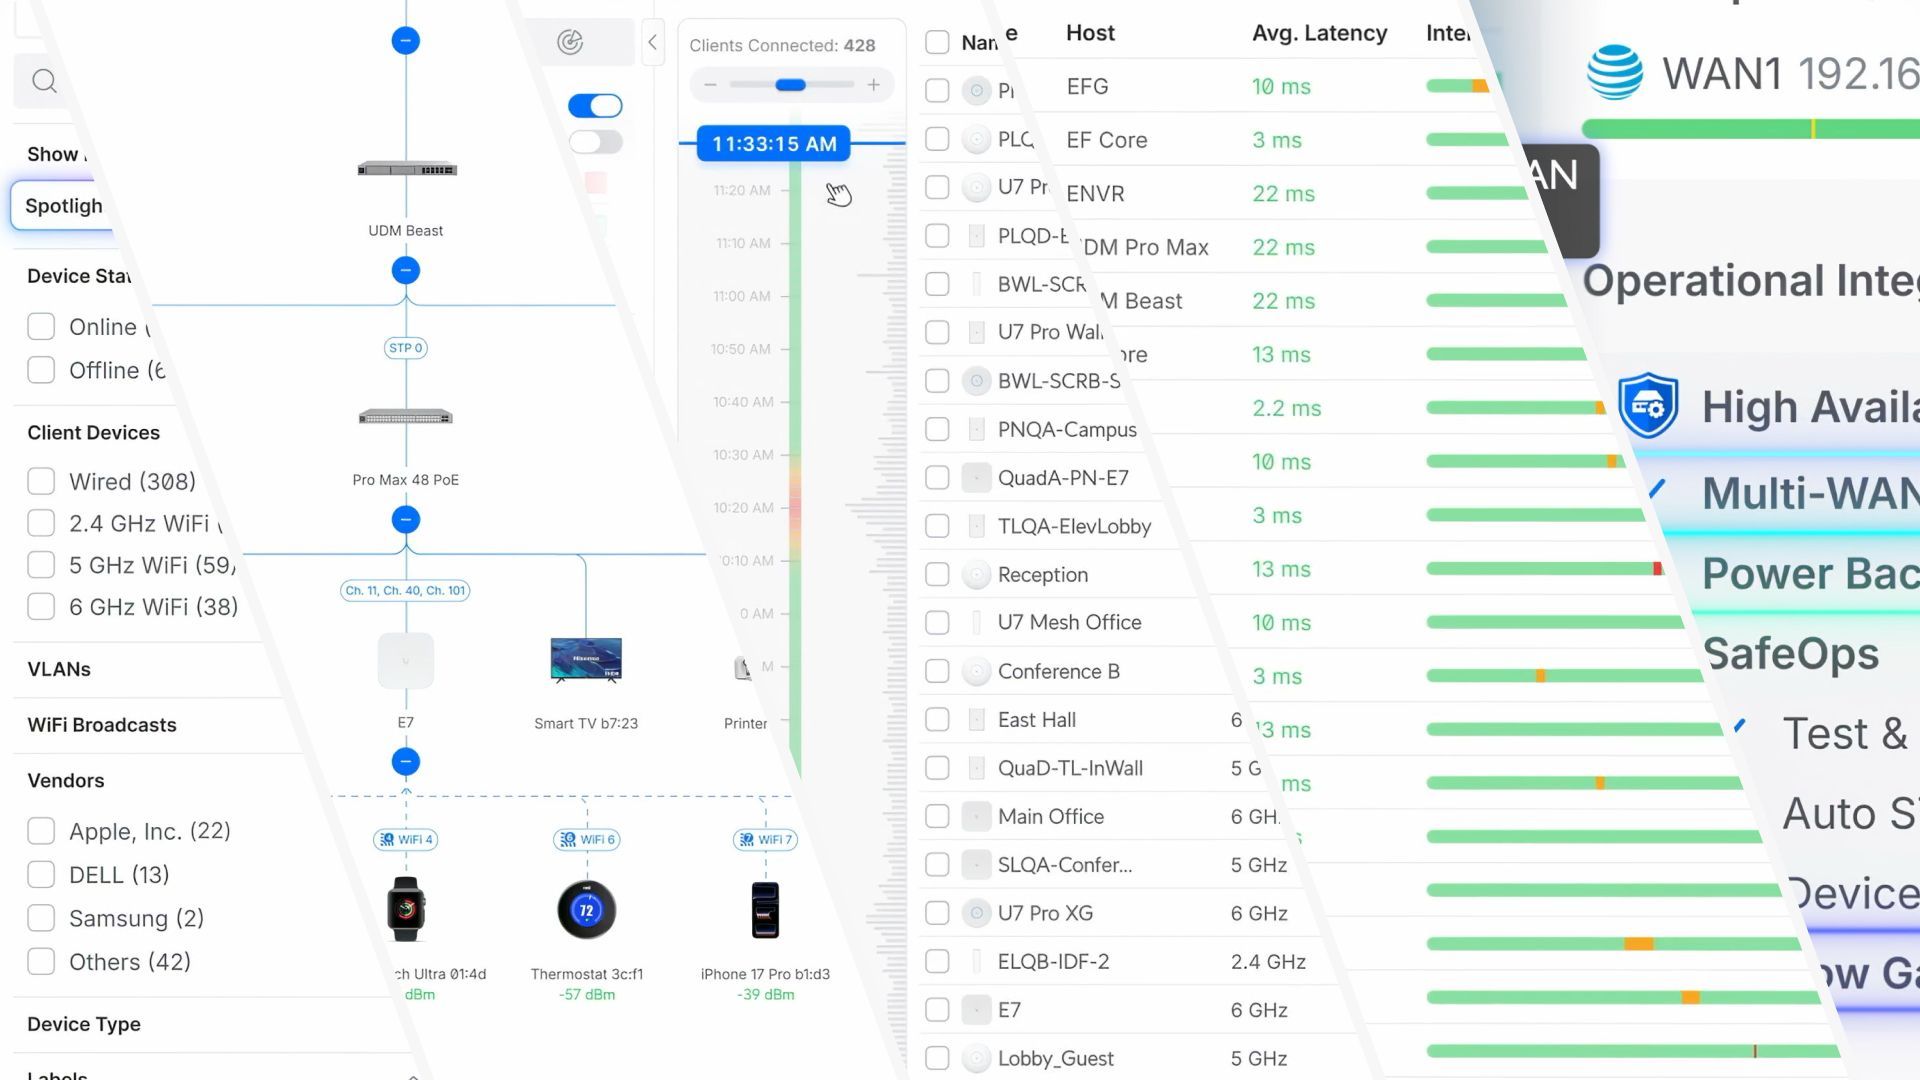Open the Power Backup feature item
Screen dimensions: 1920x1080
pyautogui.click(x=1810, y=573)
